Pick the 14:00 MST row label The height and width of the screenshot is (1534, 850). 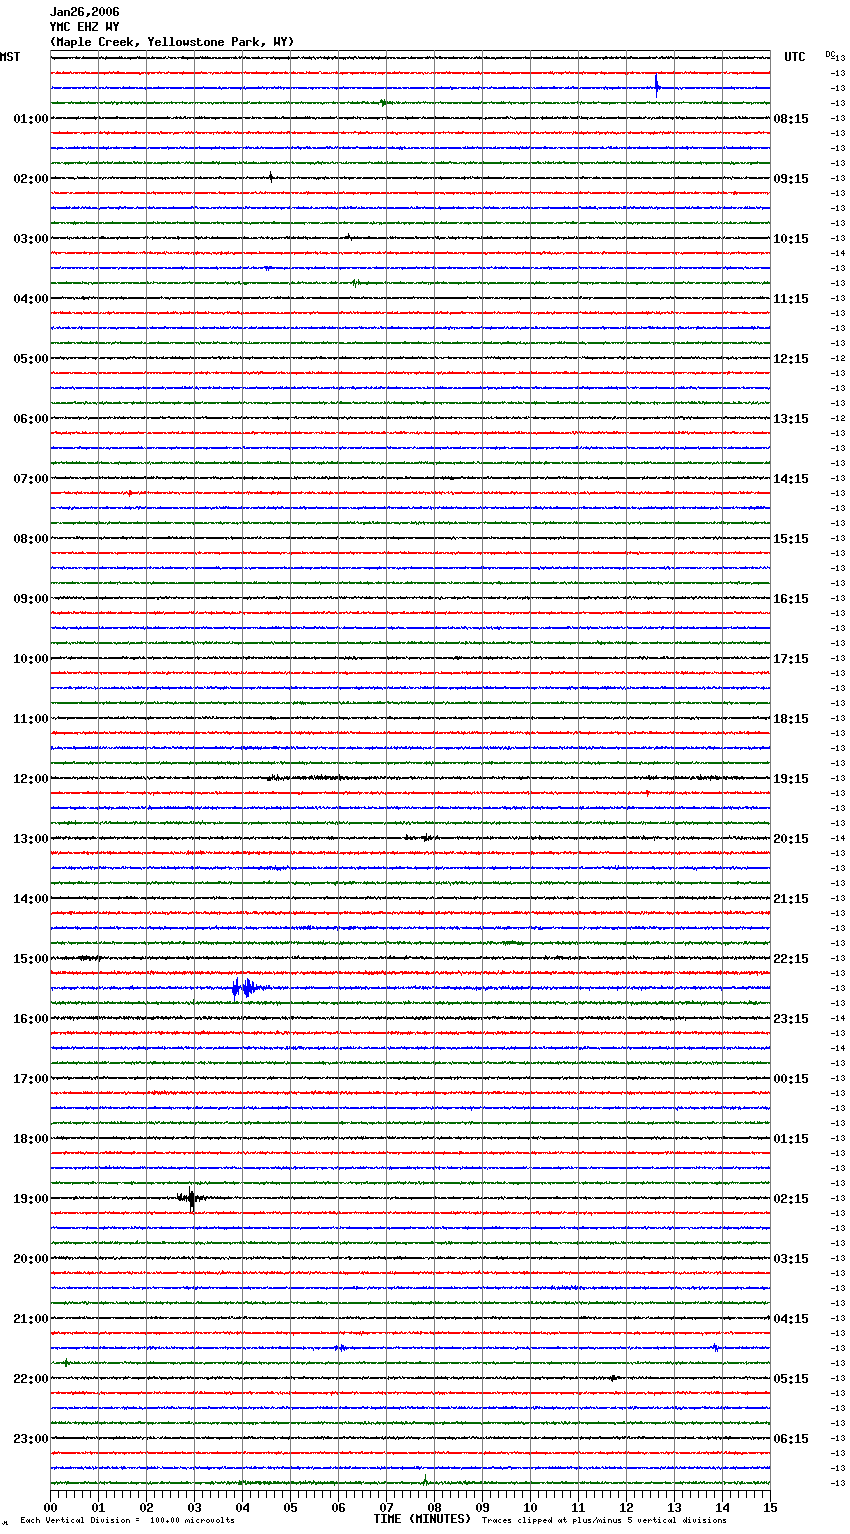(x=30, y=899)
